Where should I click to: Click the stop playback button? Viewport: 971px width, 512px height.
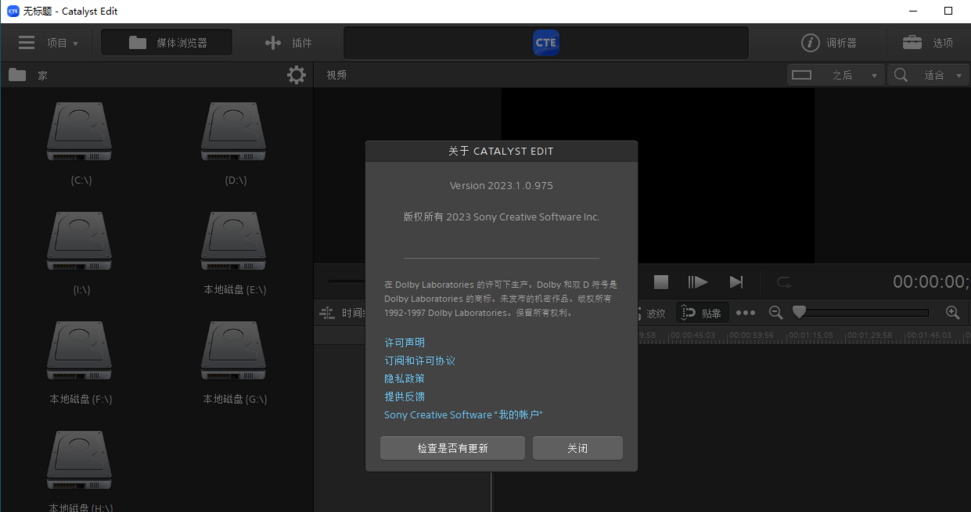tap(661, 282)
